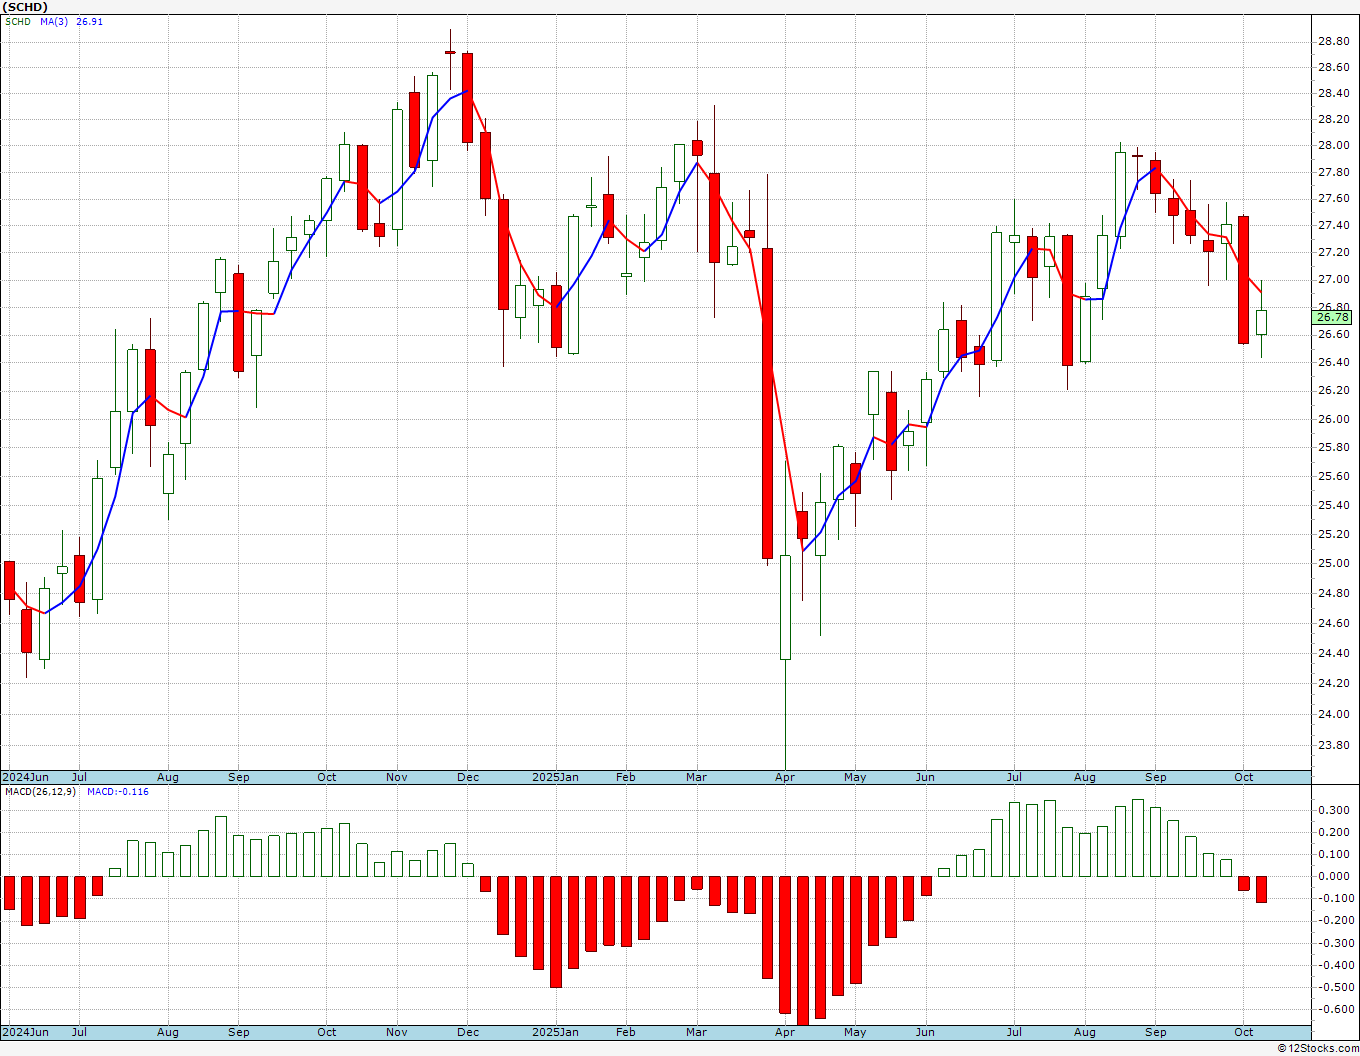Click the 25.80 price axis label
Viewport: 1360px width, 1056px height.
(x=1333, y=448)
